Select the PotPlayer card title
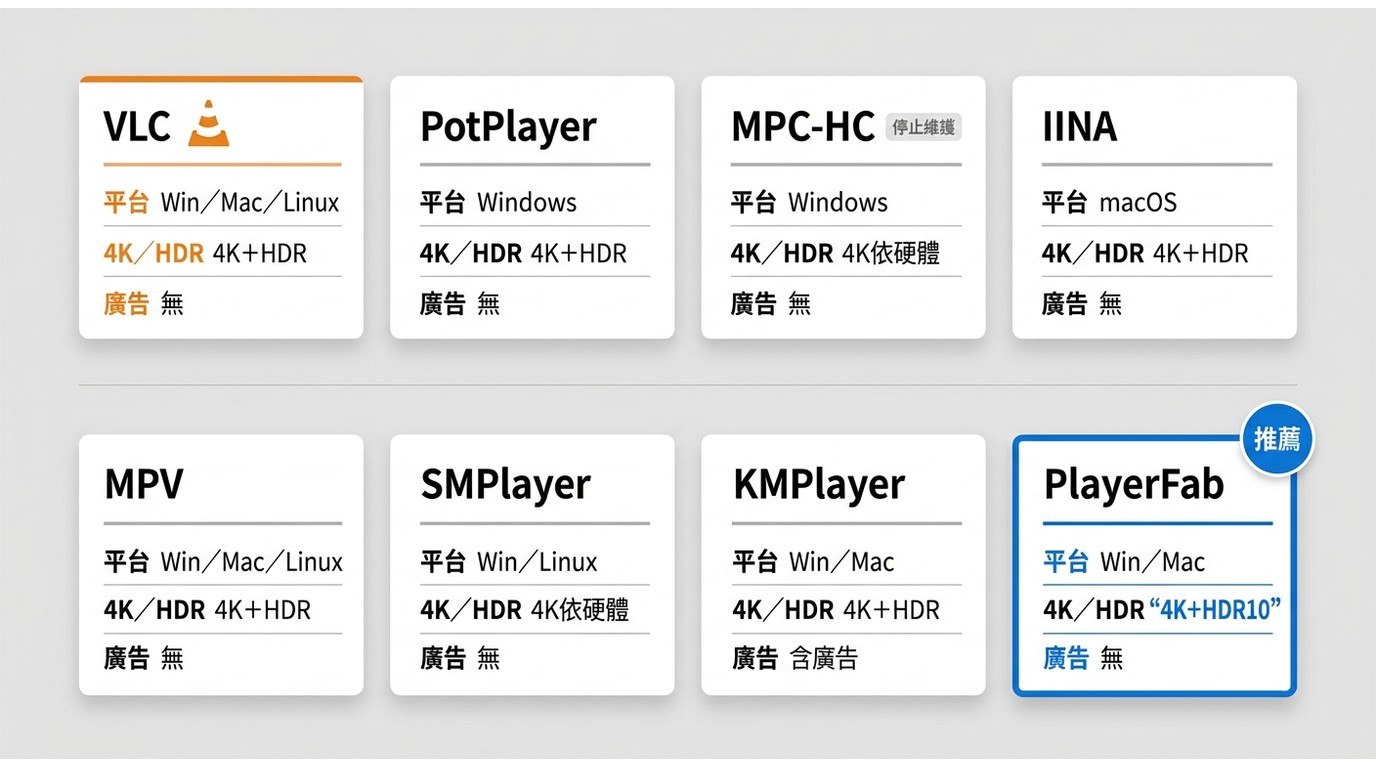 click(508, 128)
